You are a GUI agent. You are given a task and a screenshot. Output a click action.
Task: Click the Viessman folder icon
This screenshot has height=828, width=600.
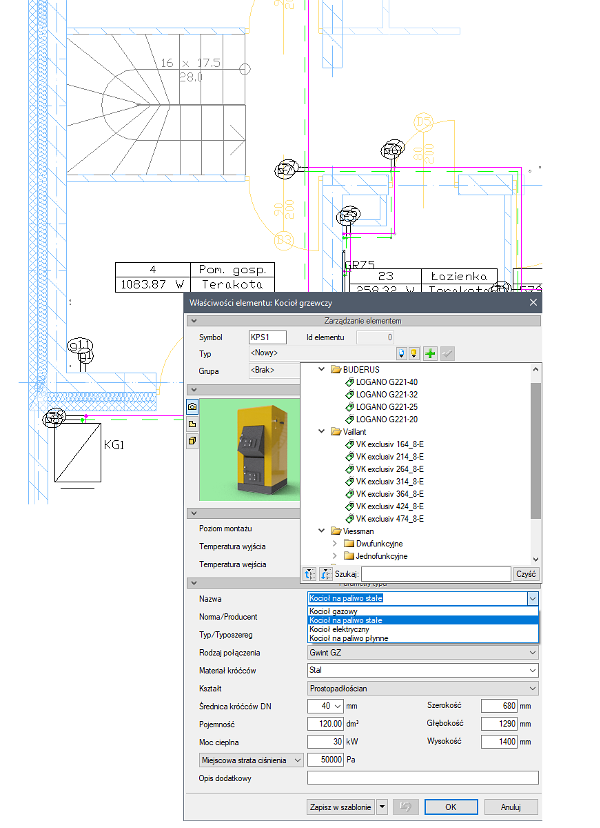tap(336, 531)
